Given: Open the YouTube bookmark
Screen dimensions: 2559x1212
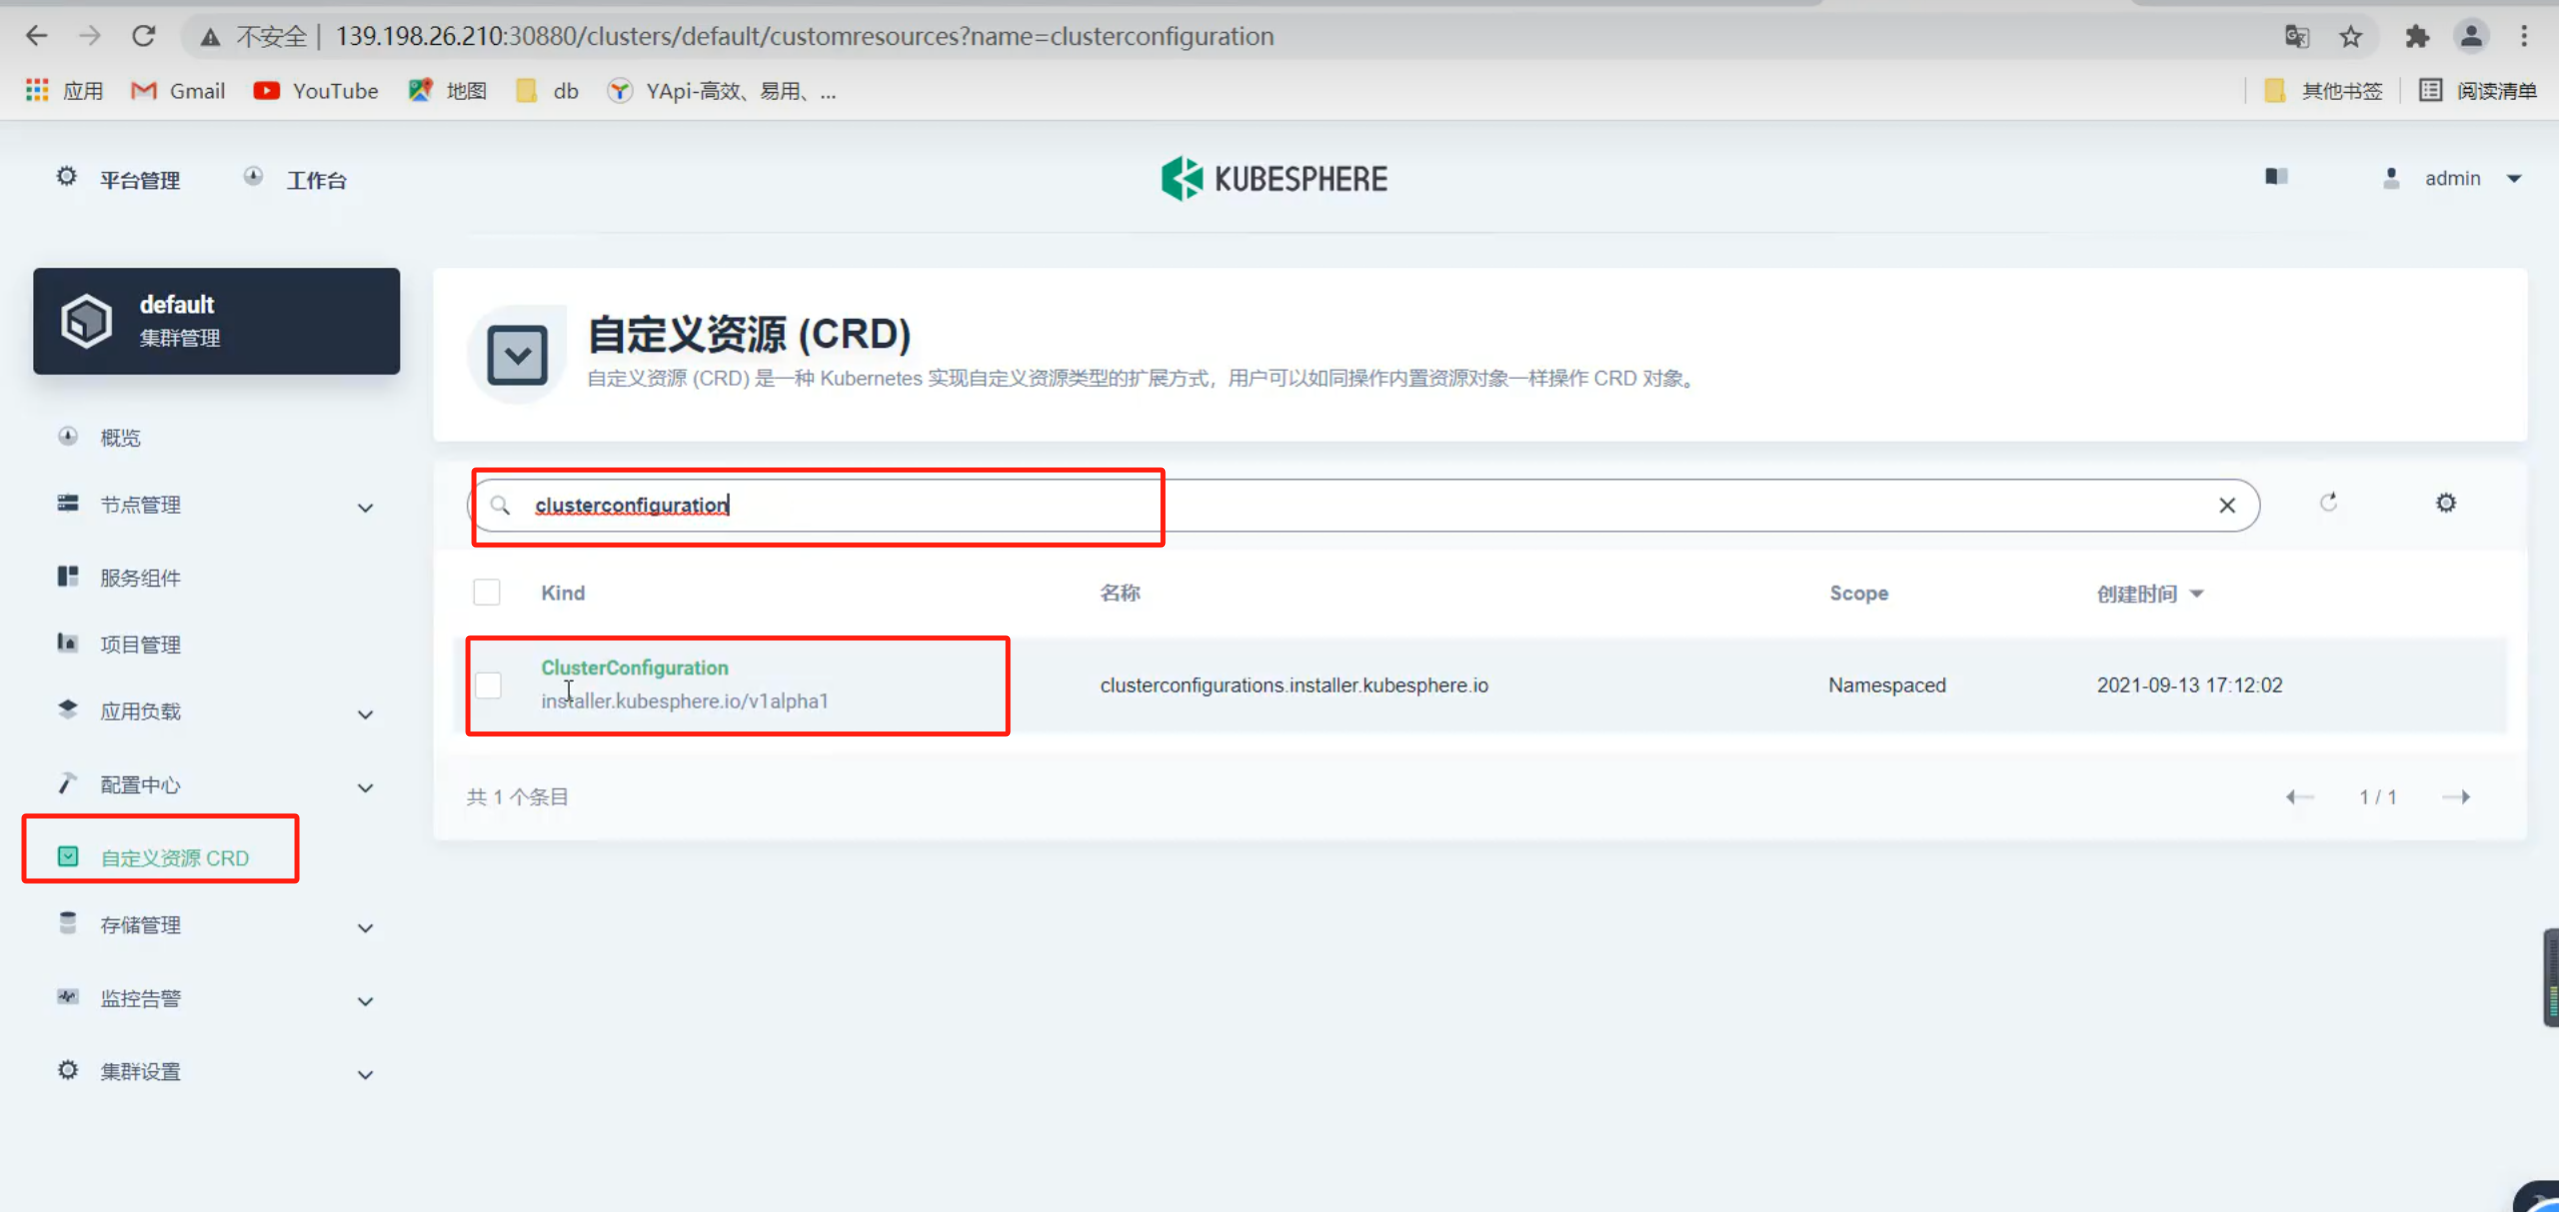Looking at the screenshot, I should [316, 91].
